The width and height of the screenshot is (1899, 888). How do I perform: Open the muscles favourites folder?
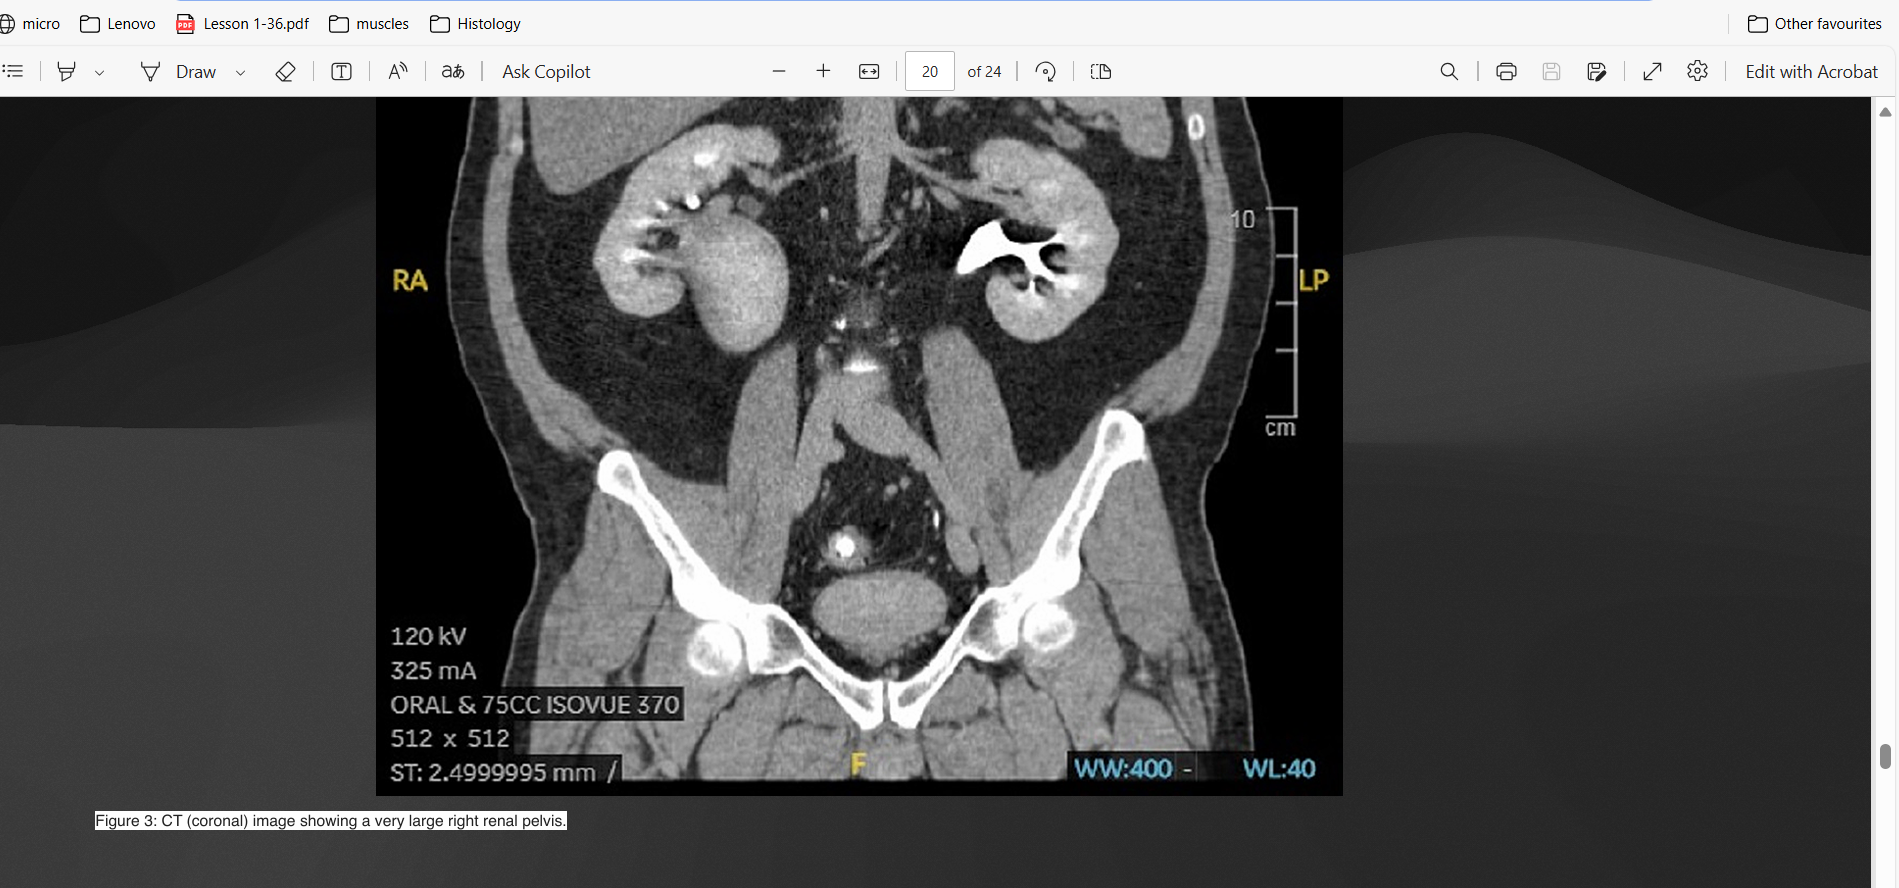click(369, 23)
